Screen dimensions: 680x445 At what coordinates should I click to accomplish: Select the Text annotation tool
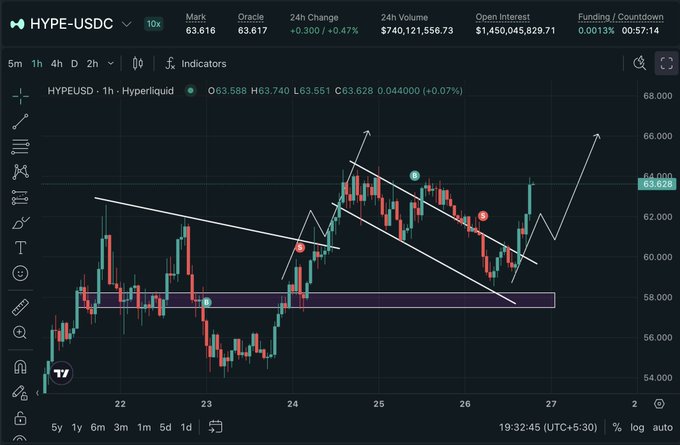point(20,248)
